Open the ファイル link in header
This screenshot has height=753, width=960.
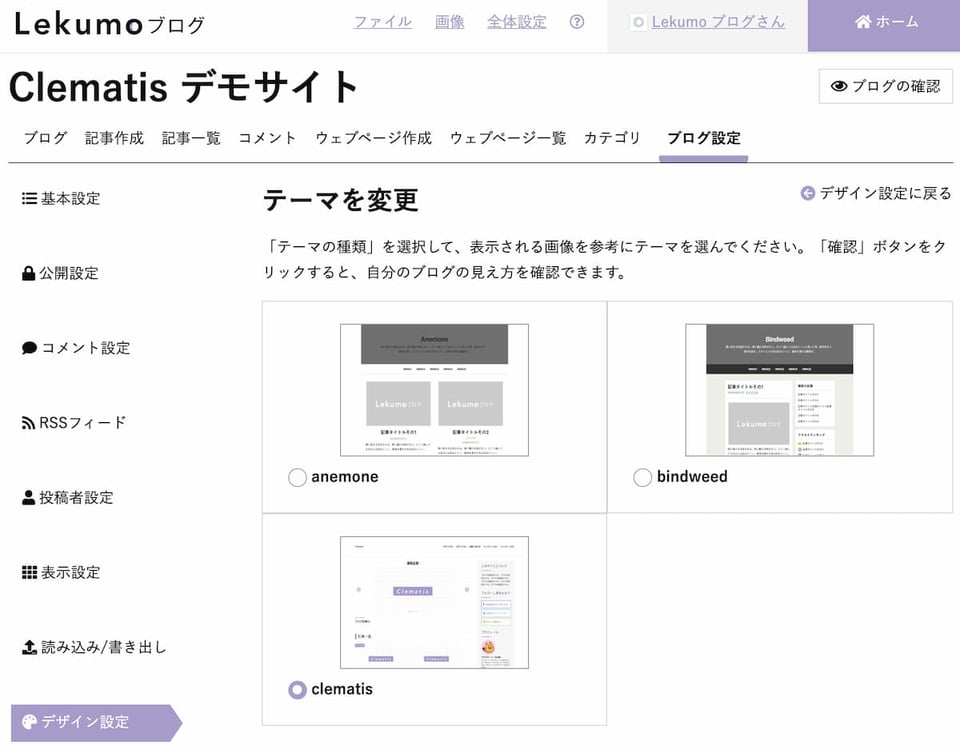(383, 22)
